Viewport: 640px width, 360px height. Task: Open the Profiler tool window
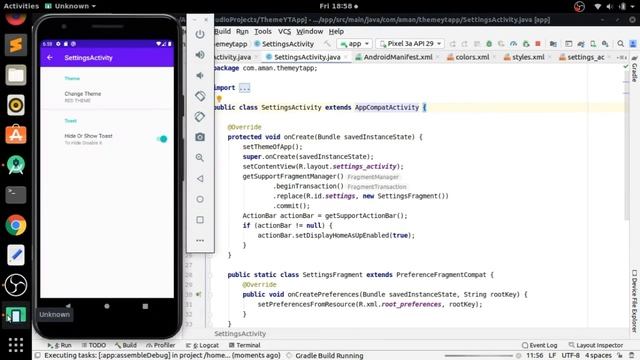coord(160,345)
